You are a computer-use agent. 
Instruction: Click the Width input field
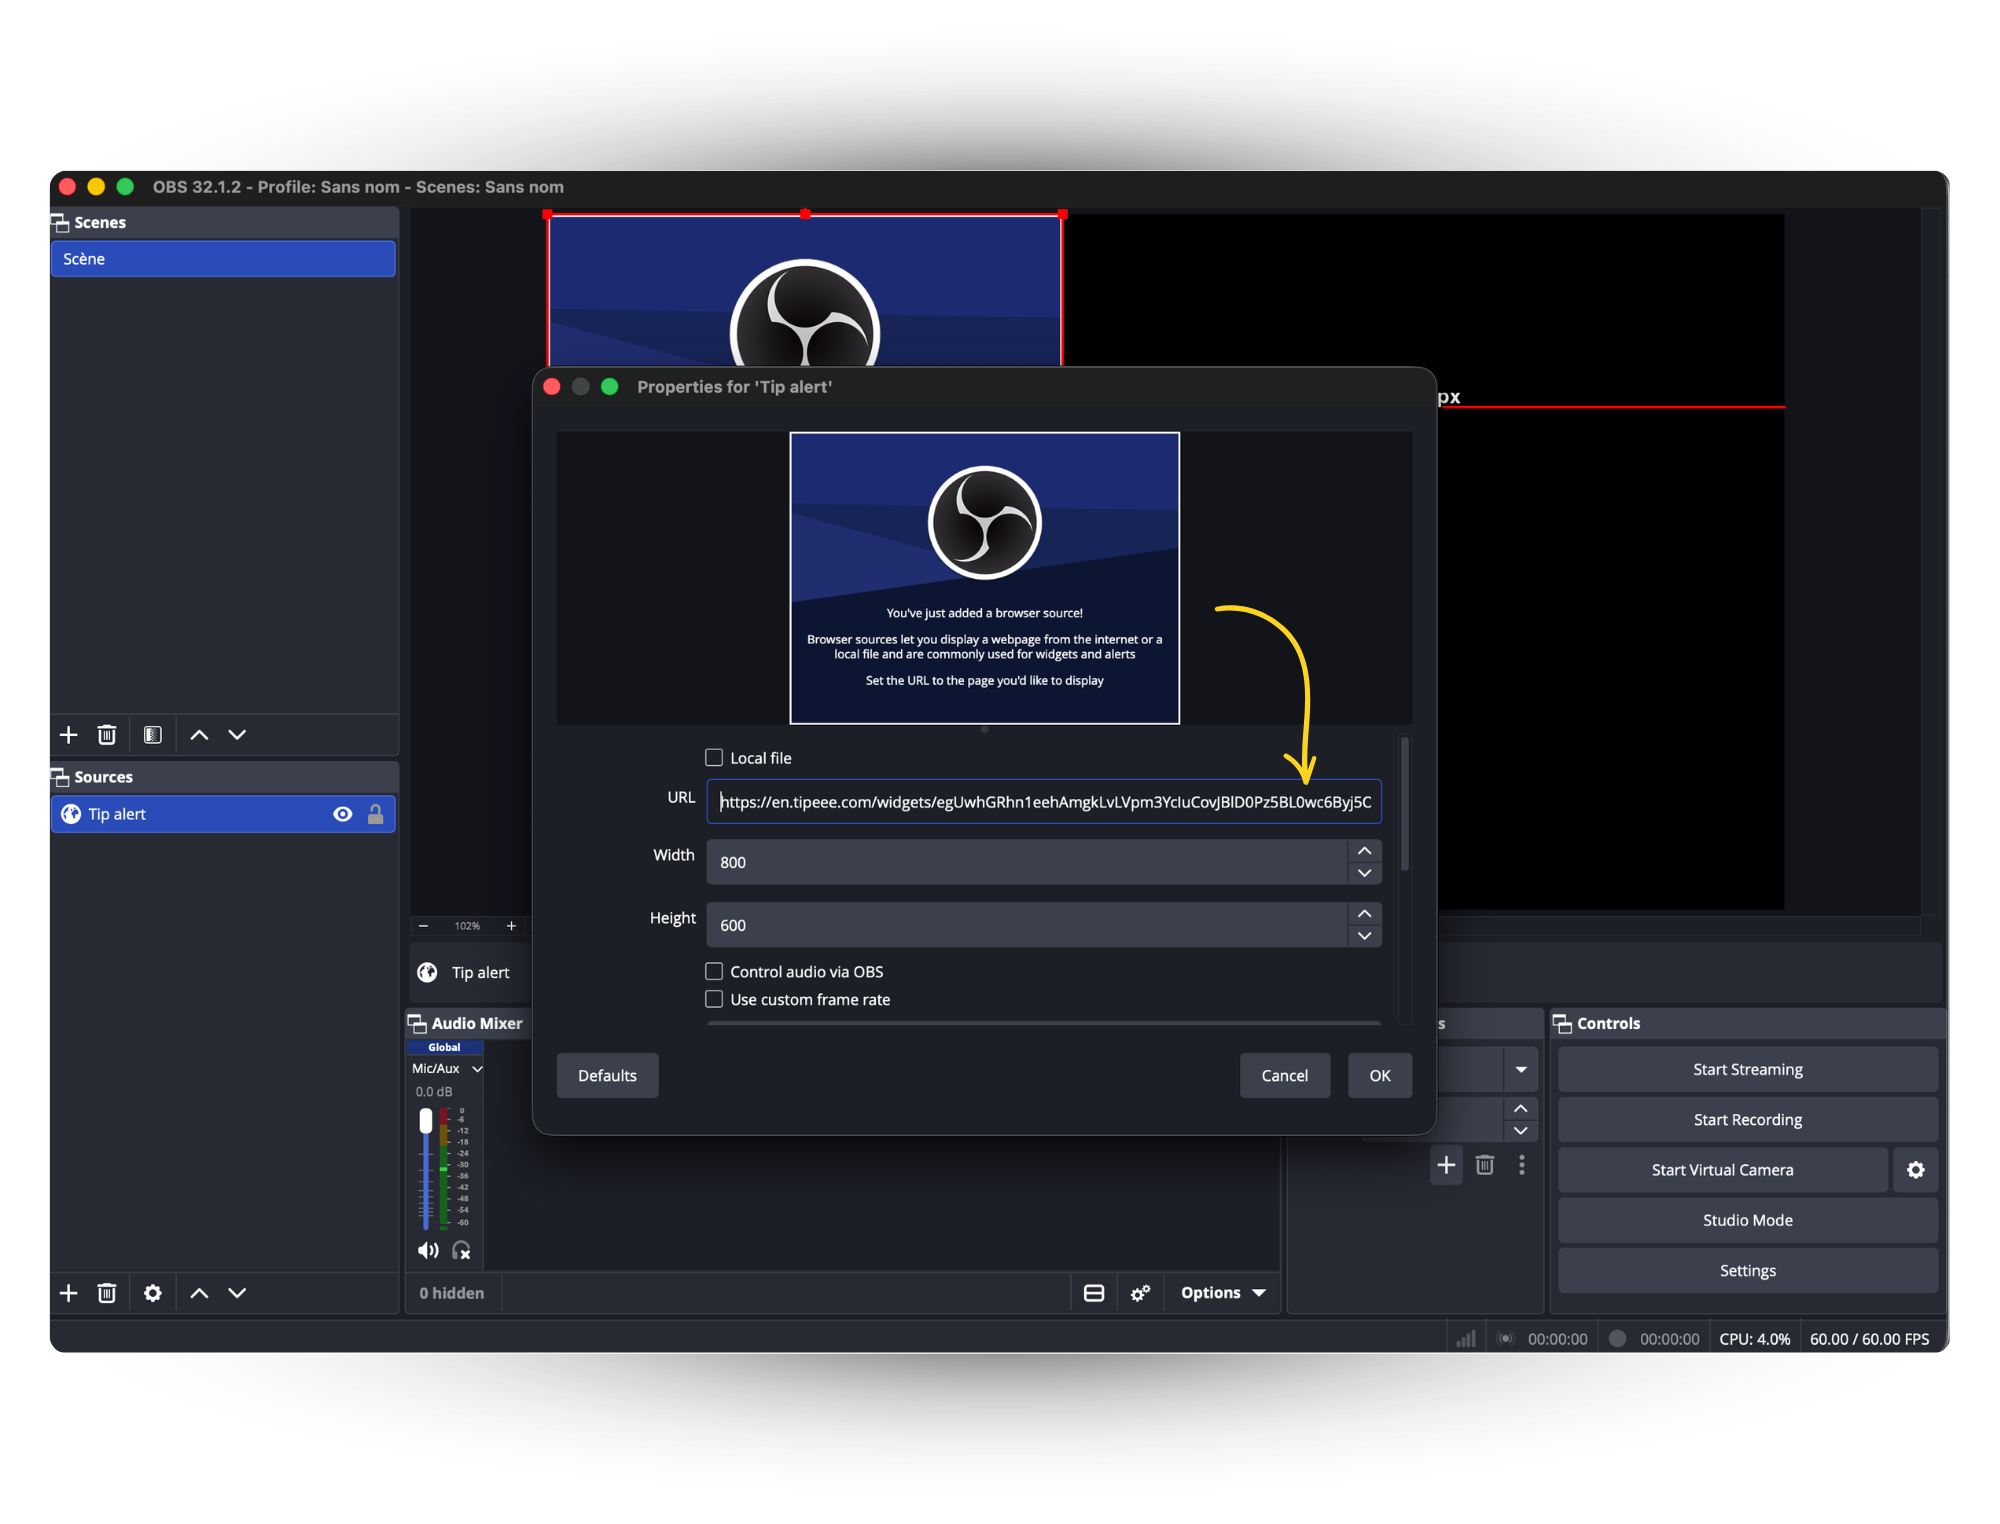coord(1027,862)
